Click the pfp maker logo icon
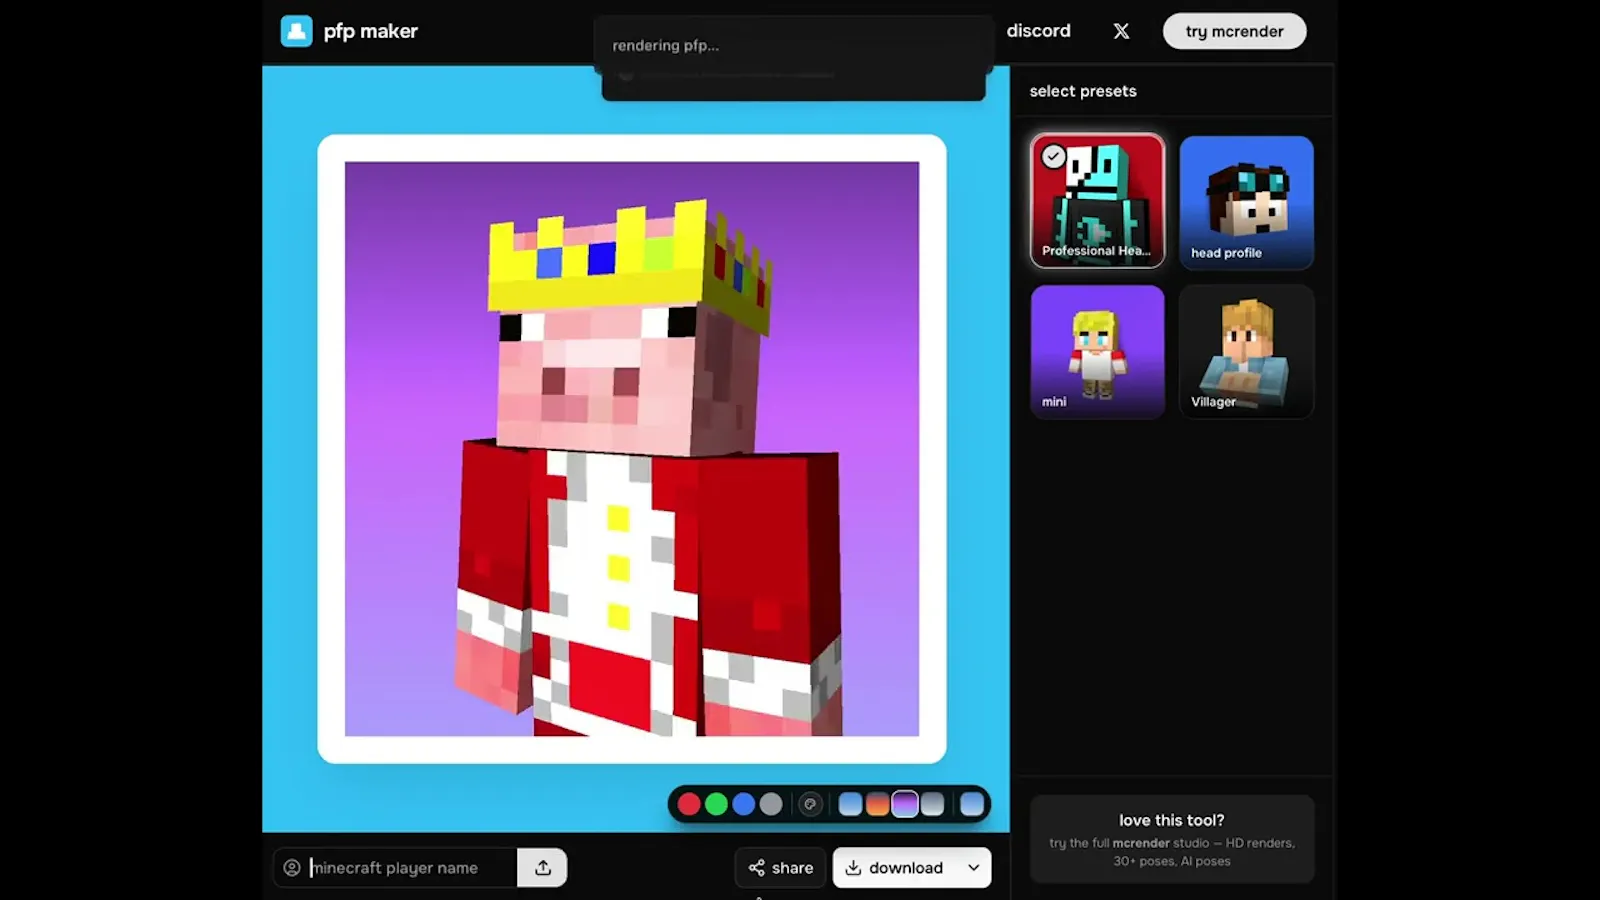1600x900 pixels. (x=297, y=31)
